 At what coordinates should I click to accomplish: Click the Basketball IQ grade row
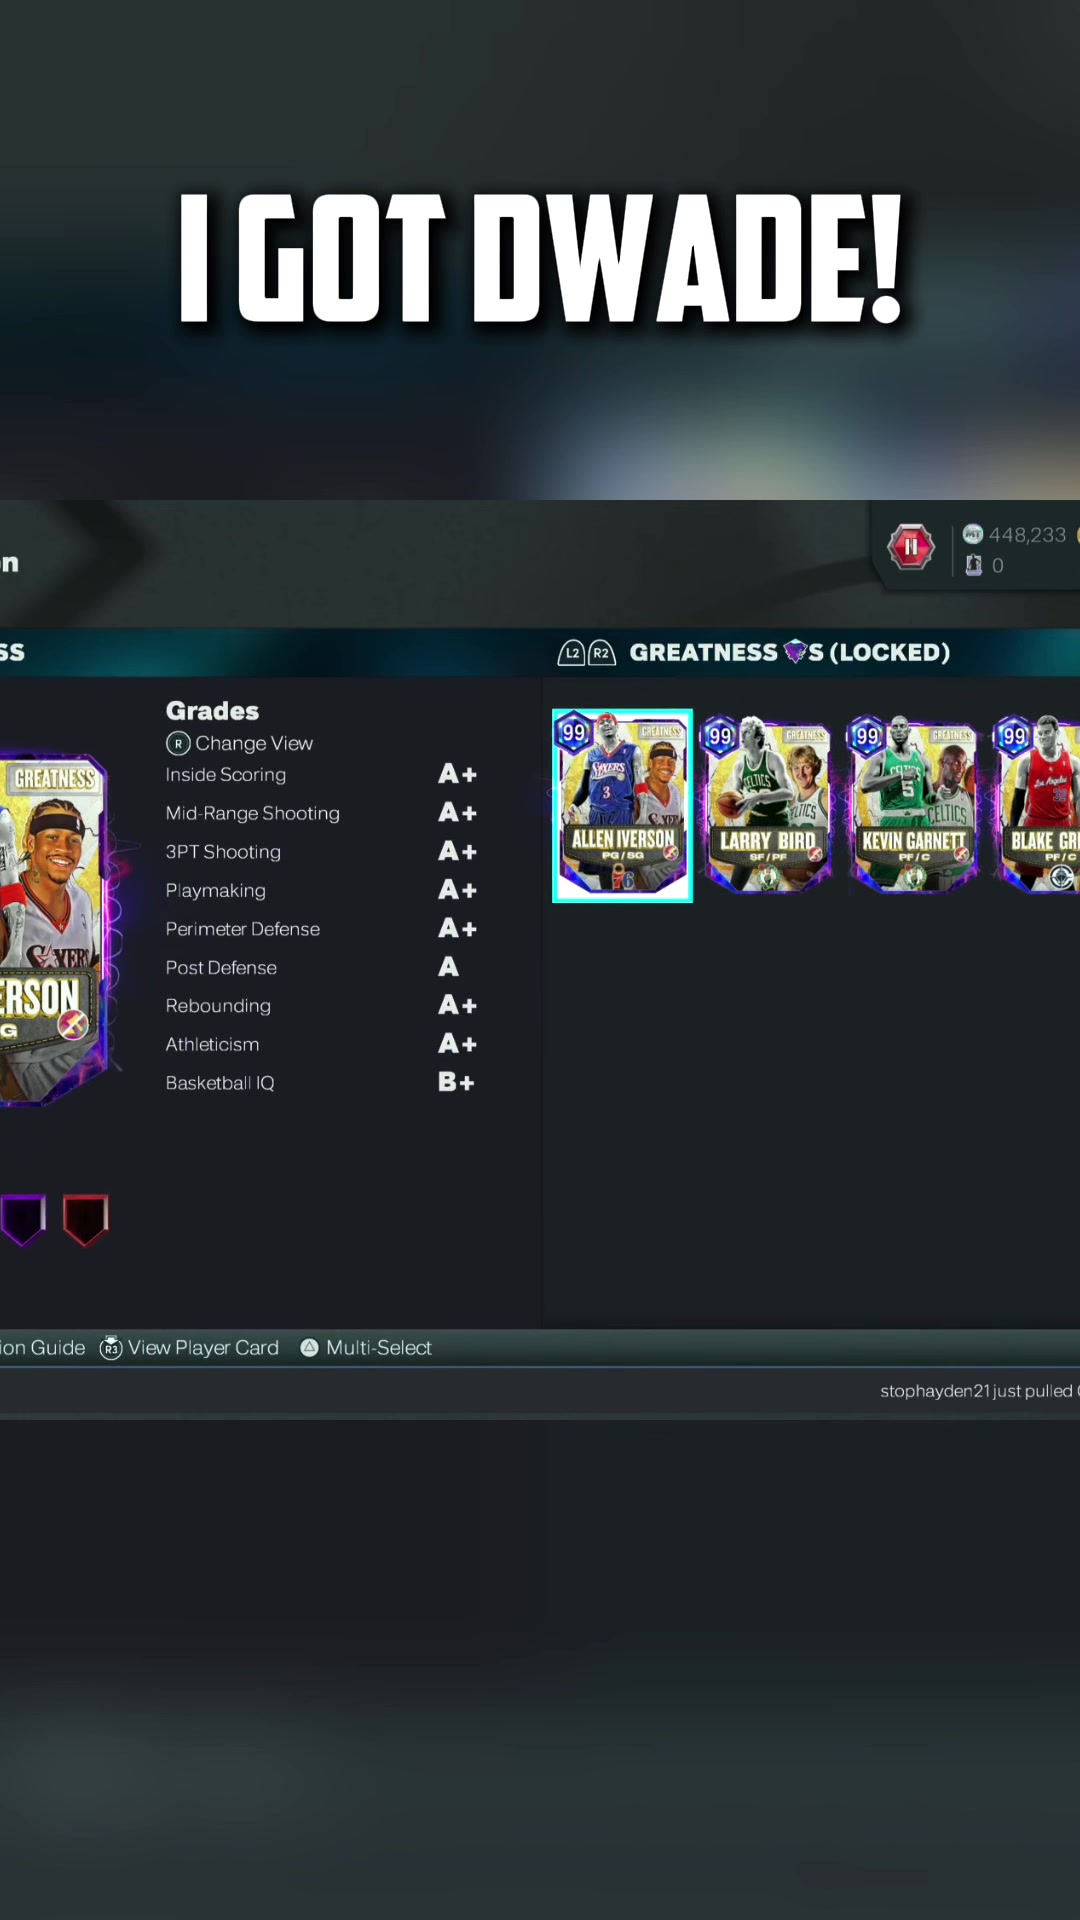coord(321,1082)
